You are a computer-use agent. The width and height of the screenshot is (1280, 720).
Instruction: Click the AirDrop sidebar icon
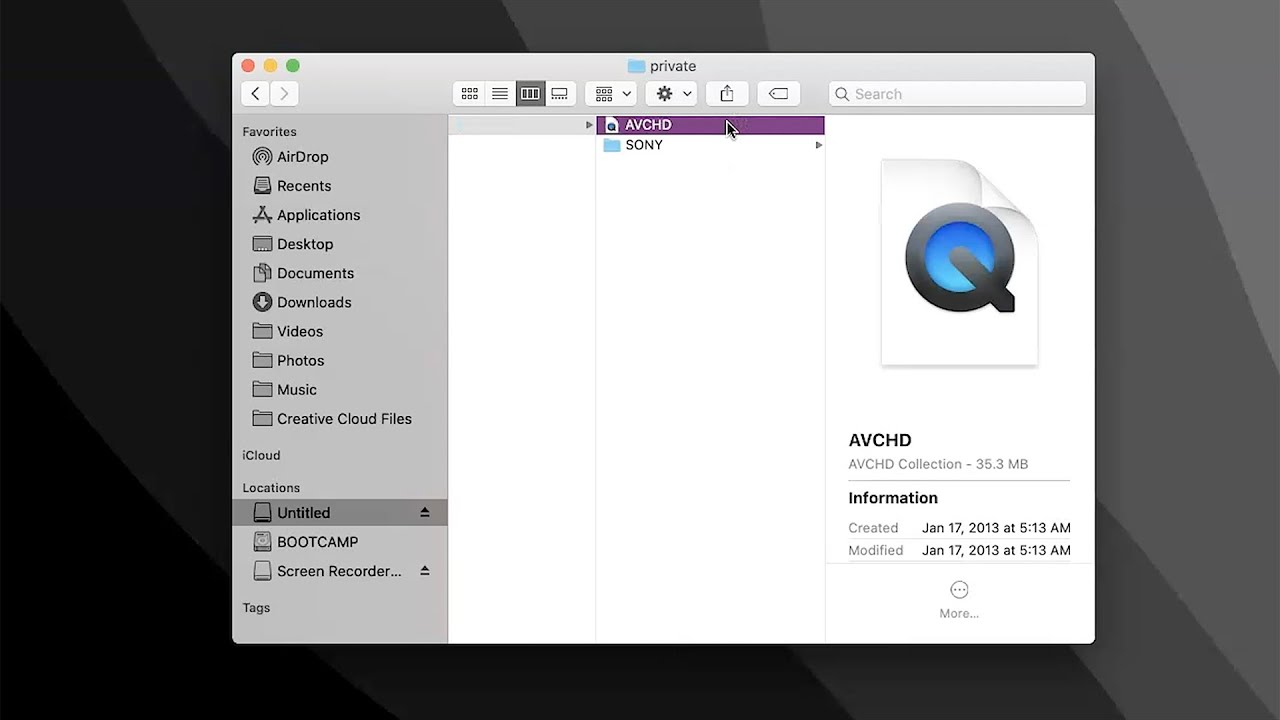coord(262,157)
